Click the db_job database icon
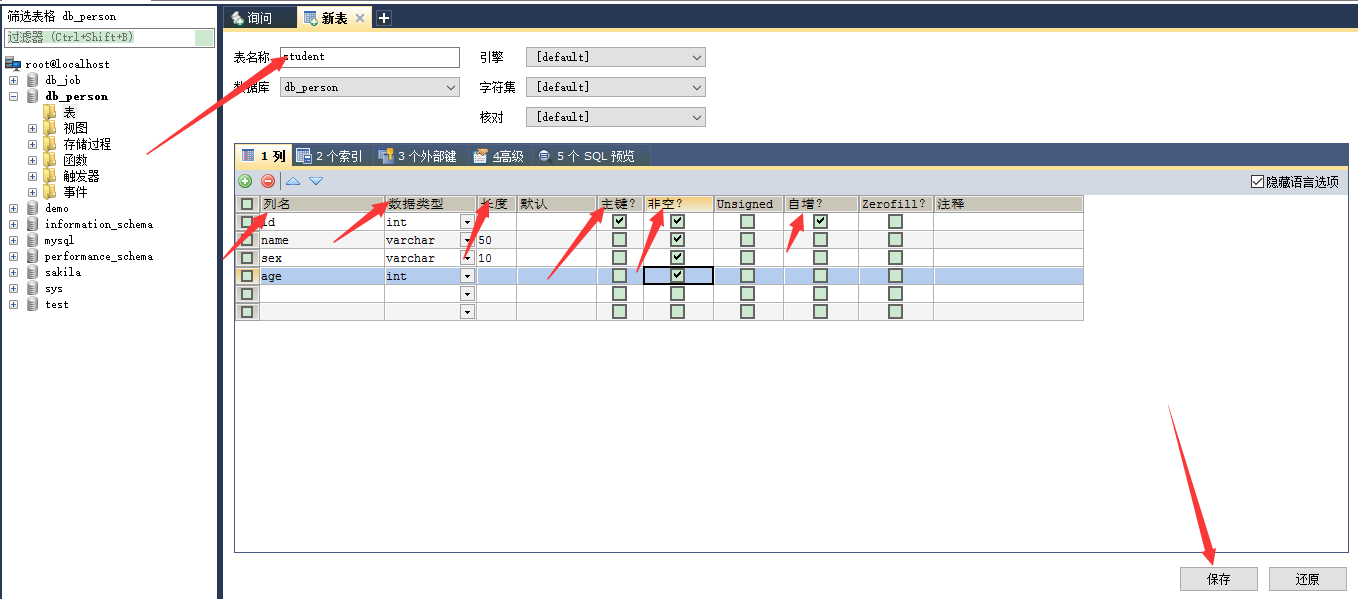The width and height of the screenshot is (1358, 599). coord(33,80)
